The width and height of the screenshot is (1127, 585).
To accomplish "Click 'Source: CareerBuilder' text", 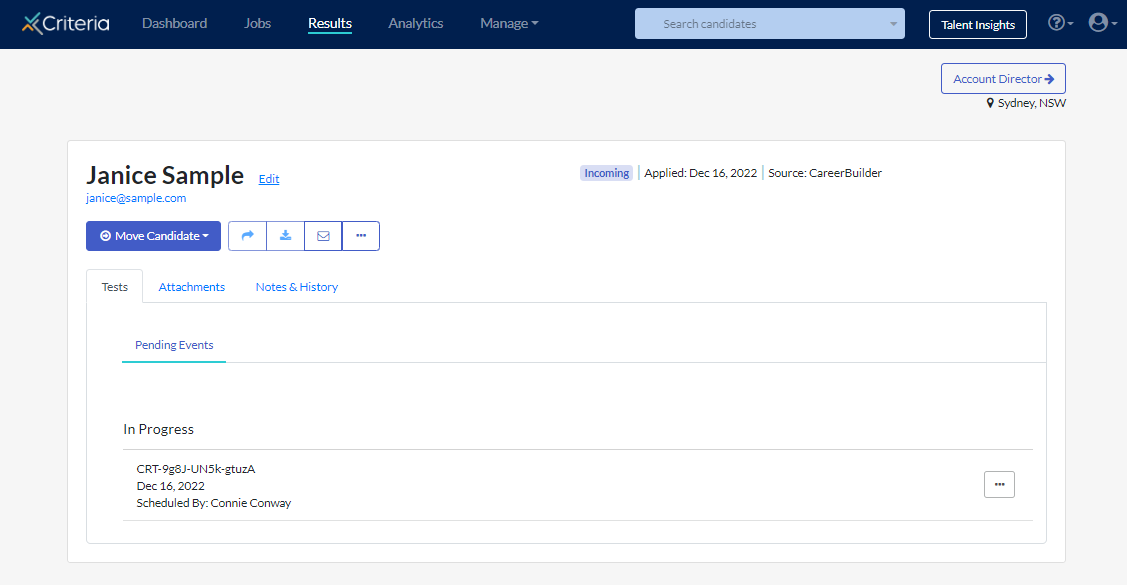I will (x=824, y=172).
